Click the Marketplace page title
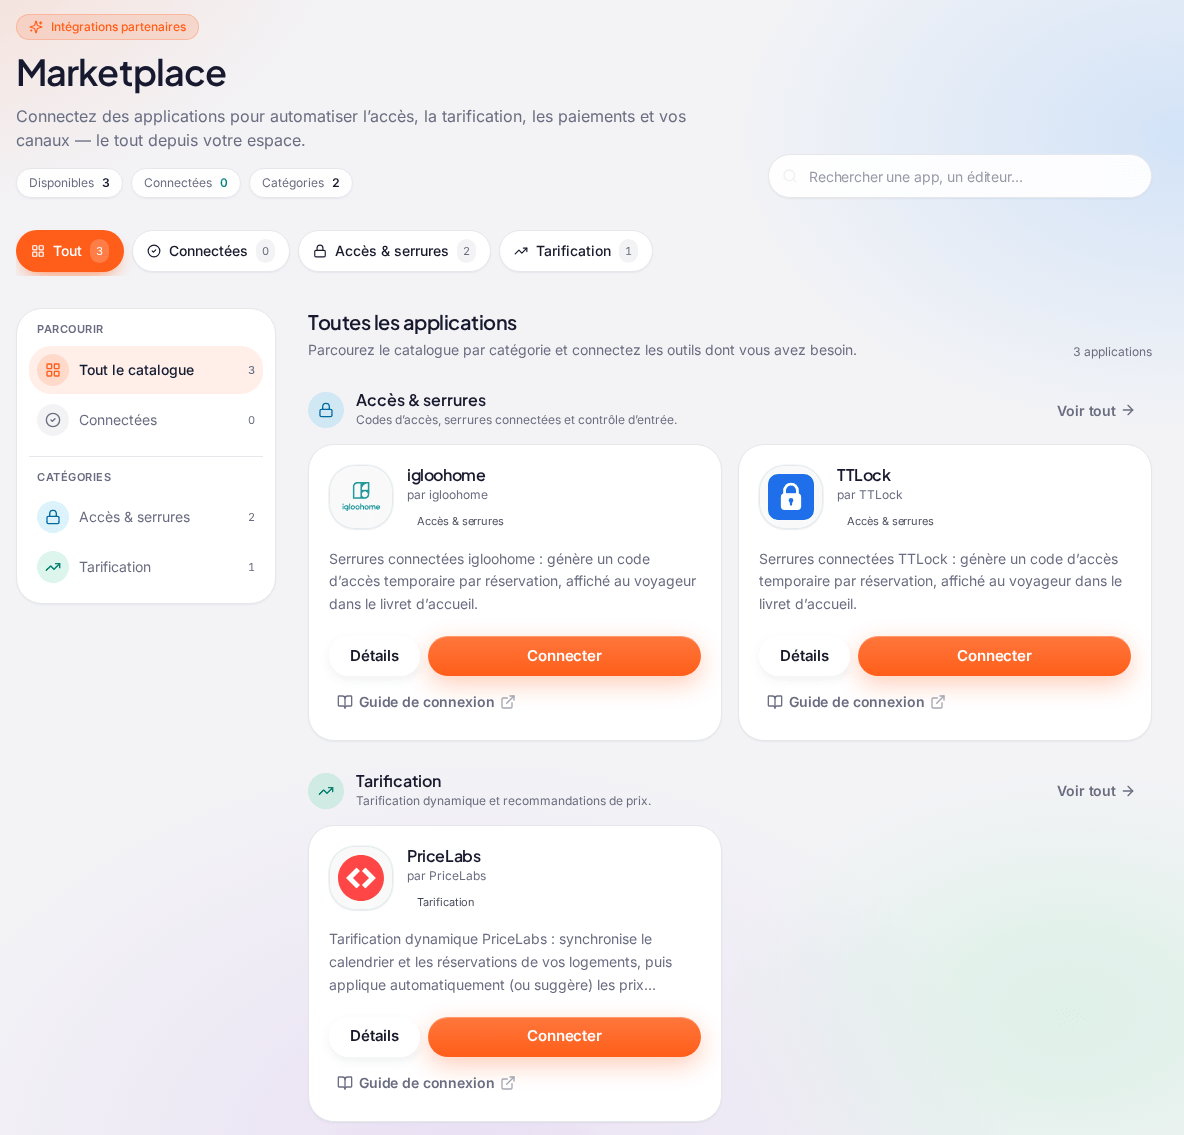 point(122,74)
